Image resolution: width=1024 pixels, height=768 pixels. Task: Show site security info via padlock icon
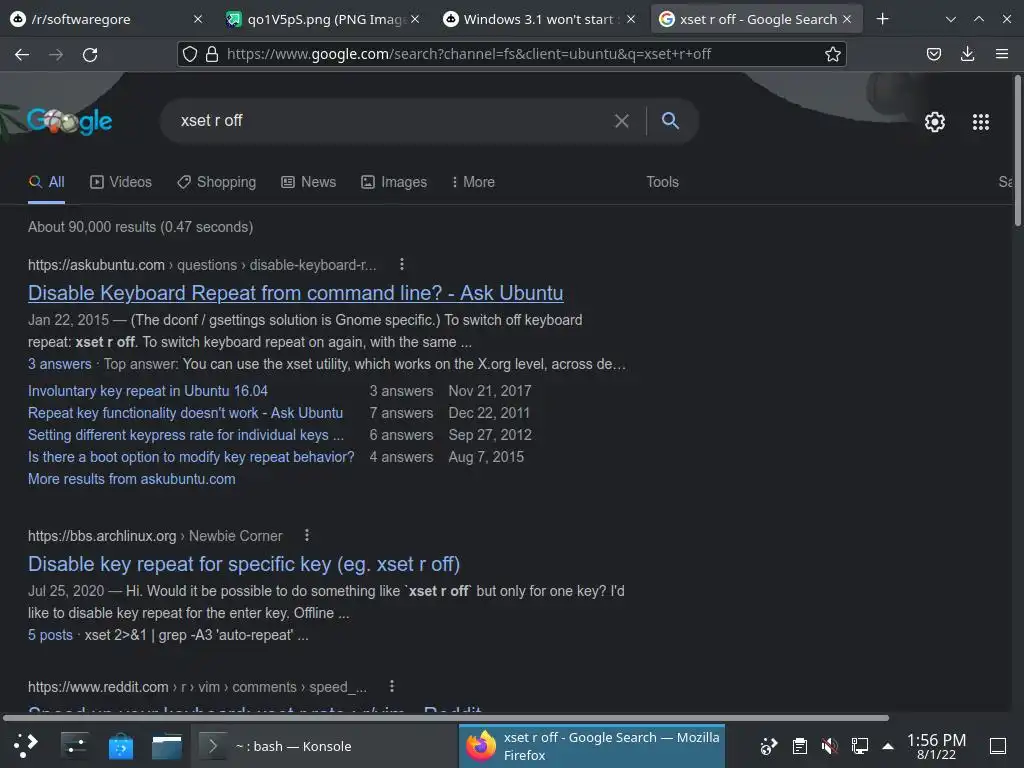tap(212, 54)
